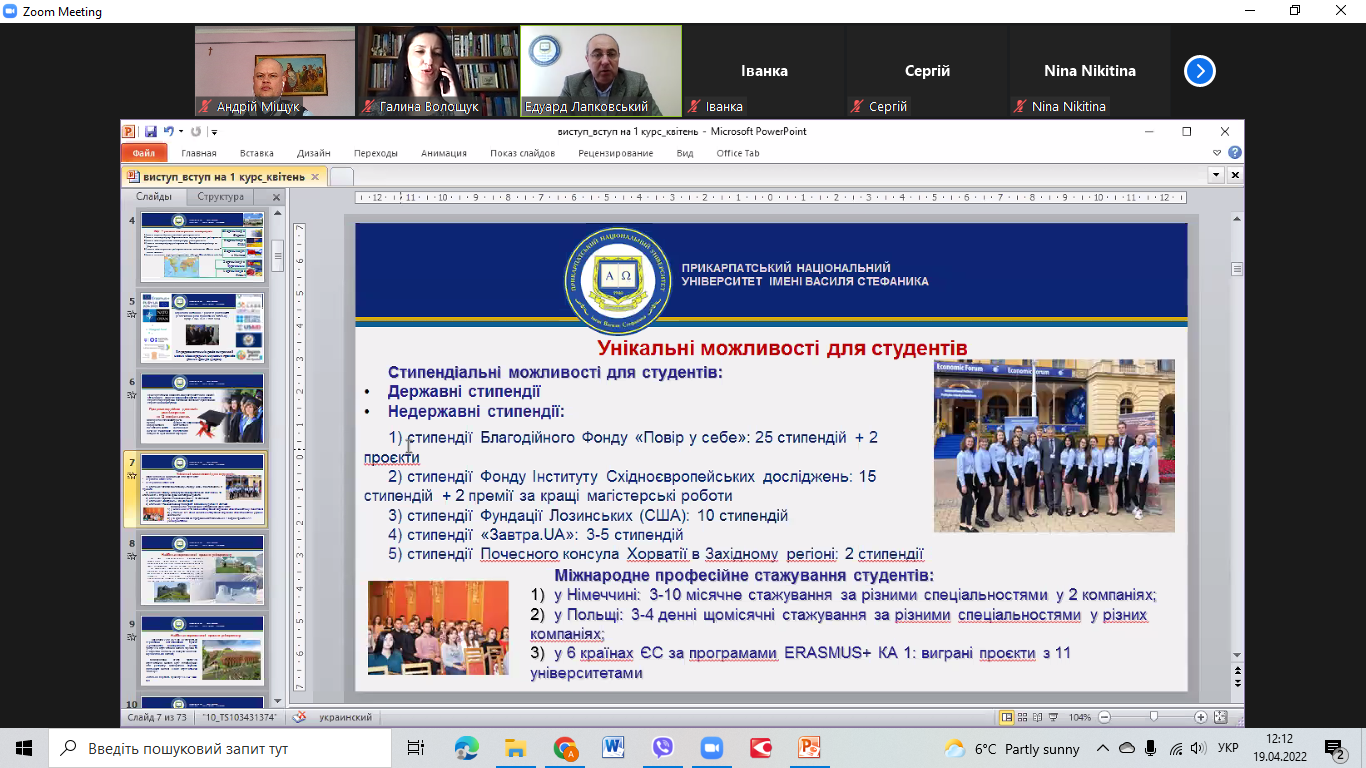Switch to Slide Sorter view icon

pyautogui.click(x=1024, y=717)
